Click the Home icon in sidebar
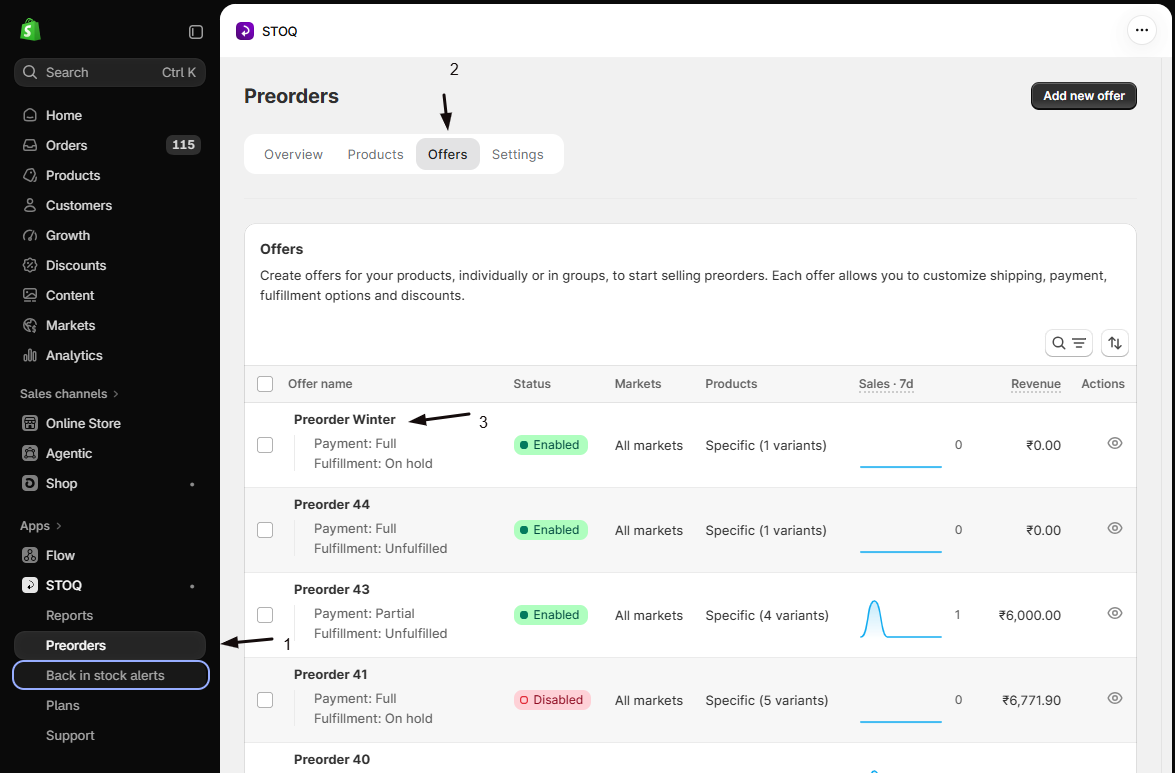Screen dimensions: 1175x773 click(x=30, y=115)
